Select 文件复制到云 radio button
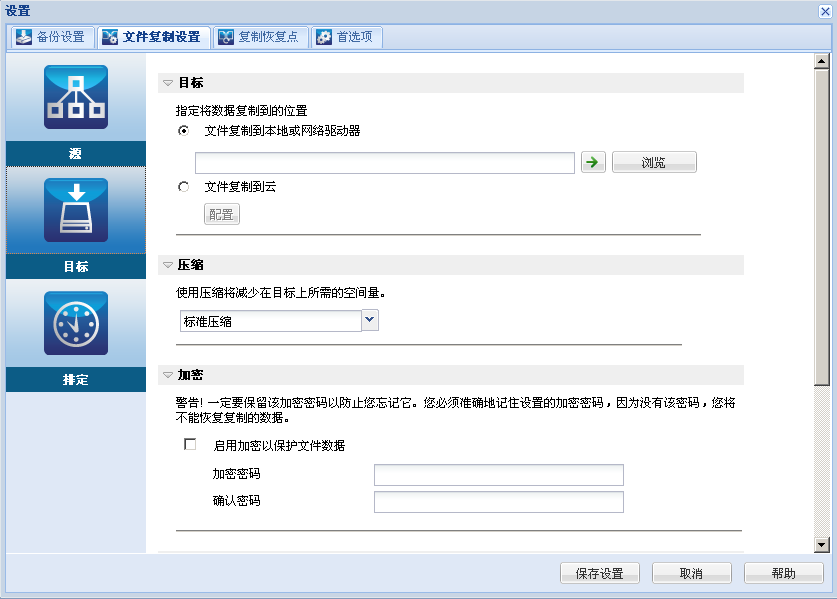837x599 pixels. point(184,187)
